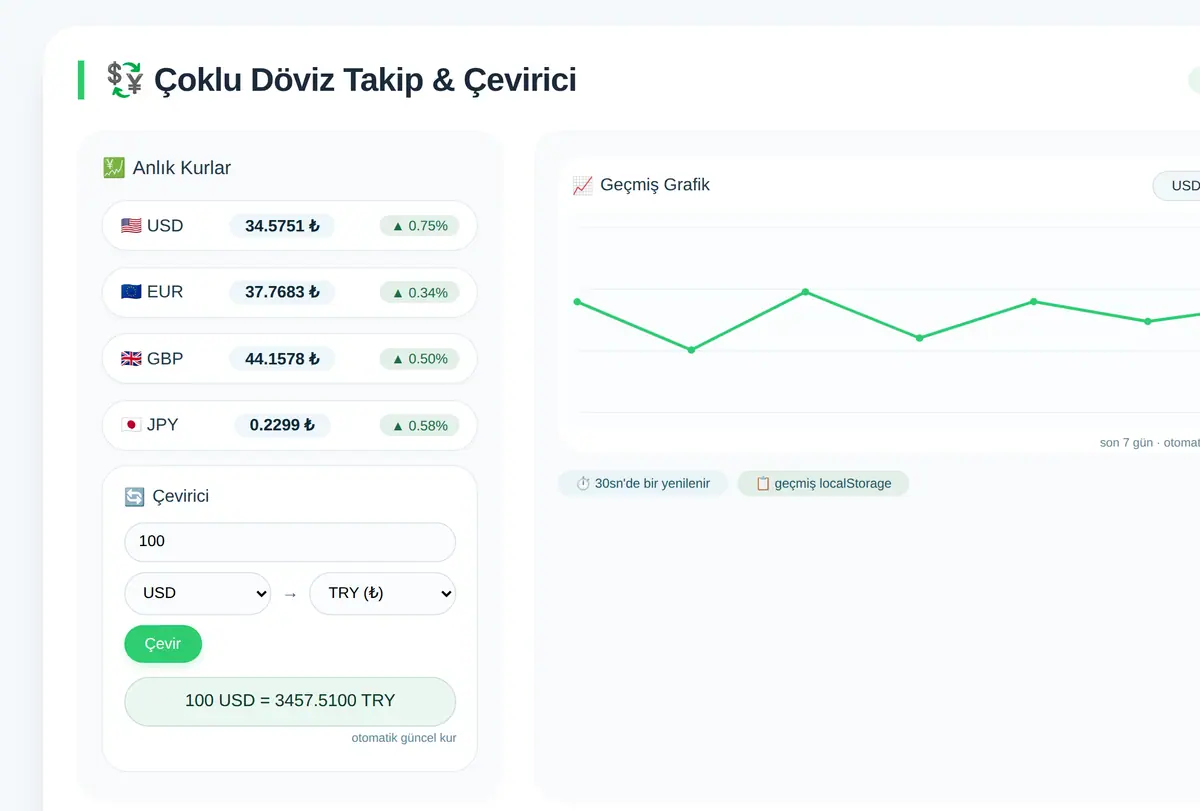Click the US flag icon in USD row
1200x811 pixels.
(131, 226)
